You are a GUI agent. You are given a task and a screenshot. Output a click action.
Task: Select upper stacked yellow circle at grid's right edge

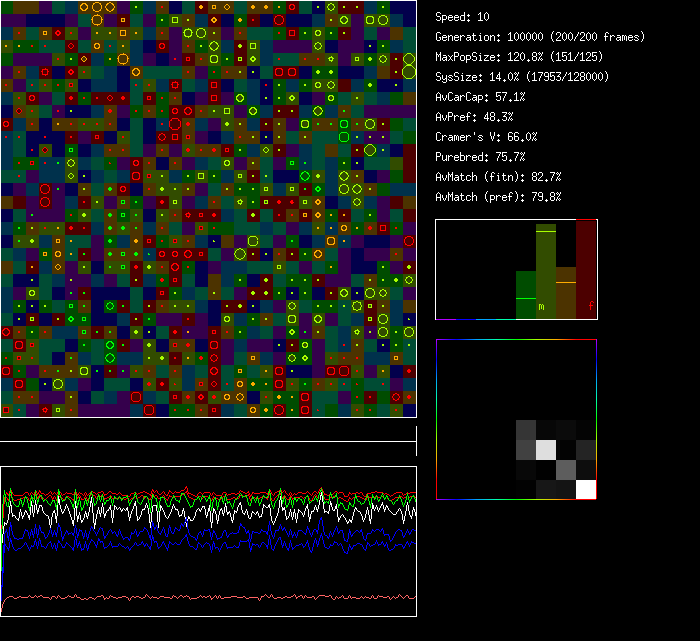coord(408,59)
